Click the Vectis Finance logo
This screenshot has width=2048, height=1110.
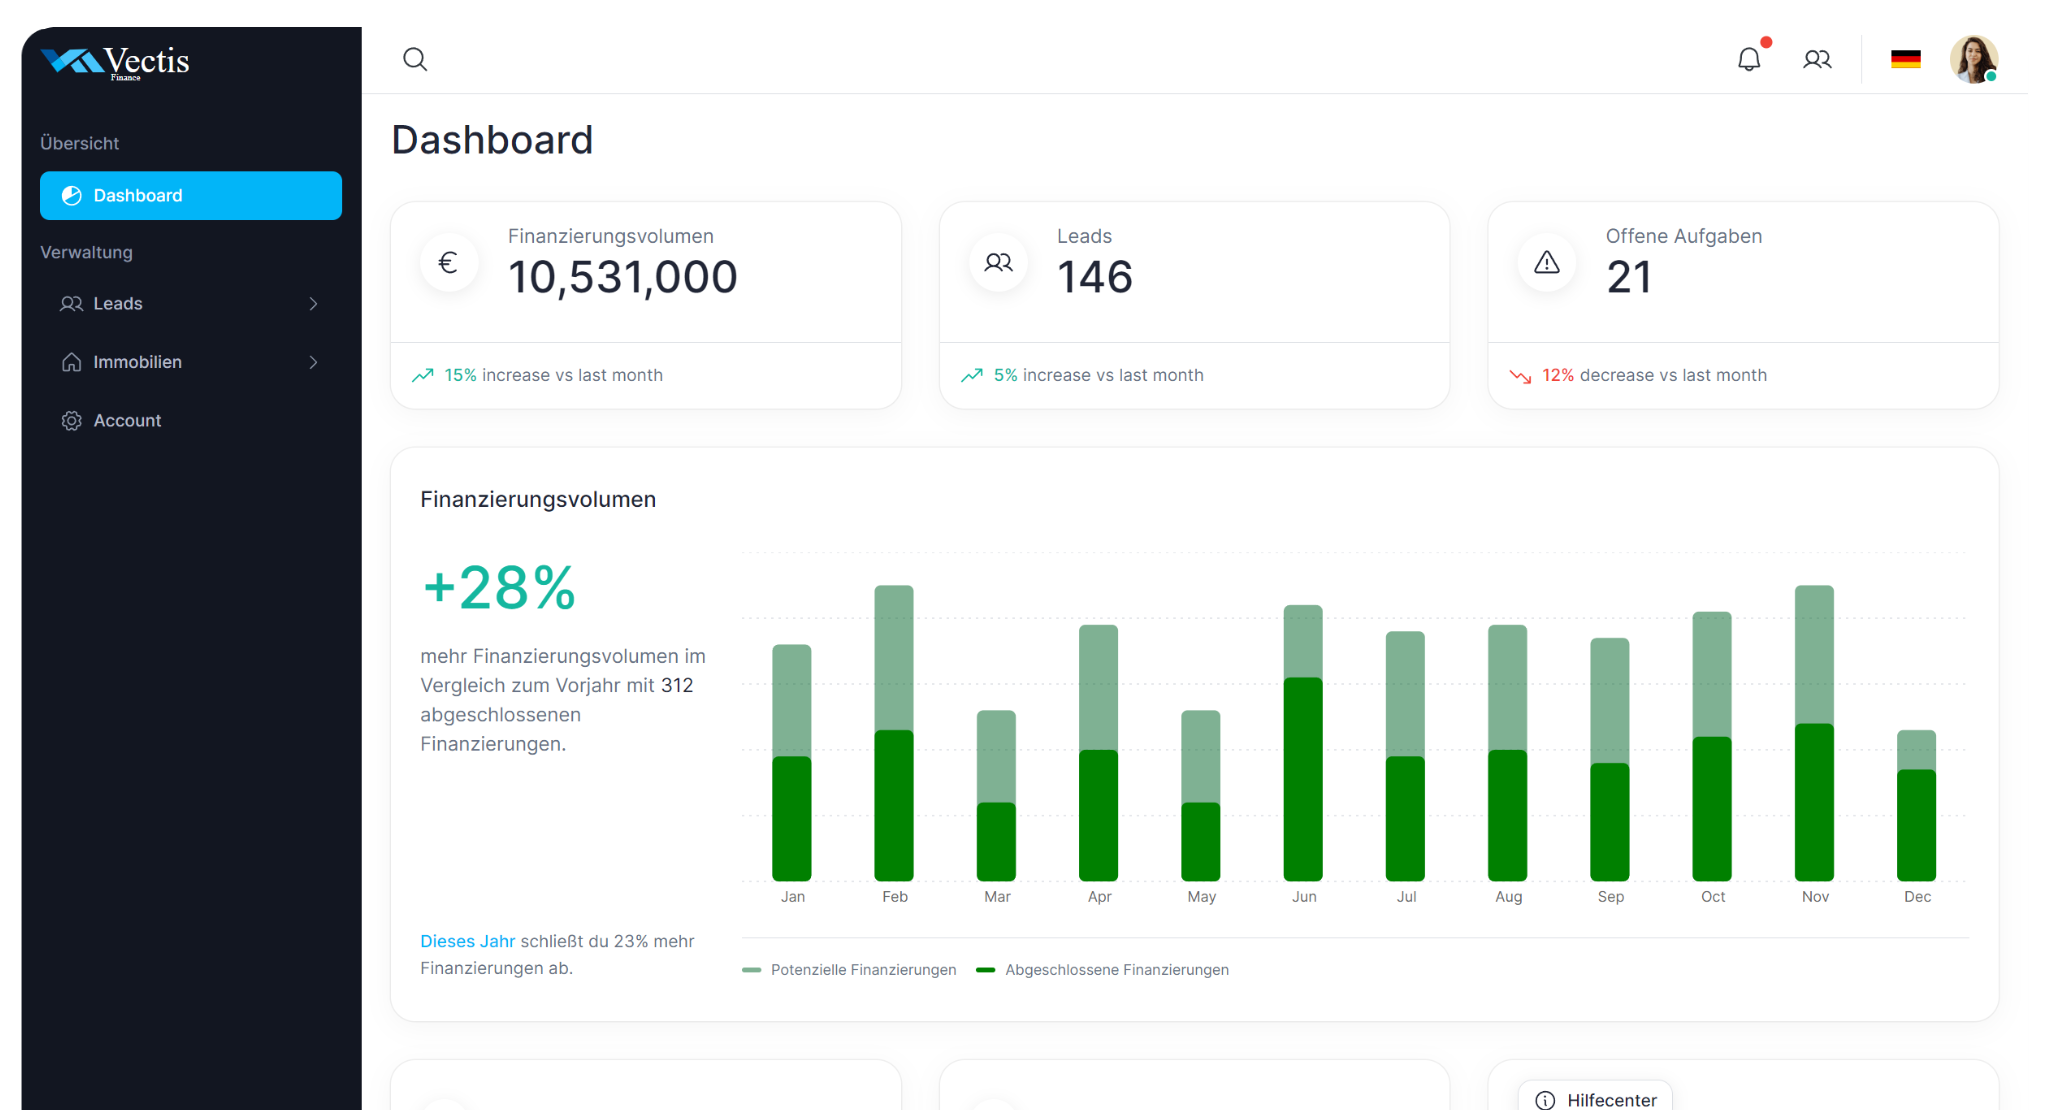116,62
